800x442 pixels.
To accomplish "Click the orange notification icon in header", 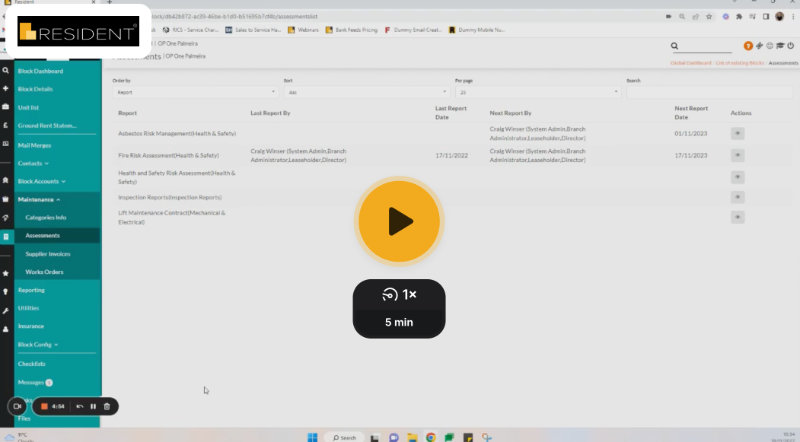I will (x=749, y=46).
